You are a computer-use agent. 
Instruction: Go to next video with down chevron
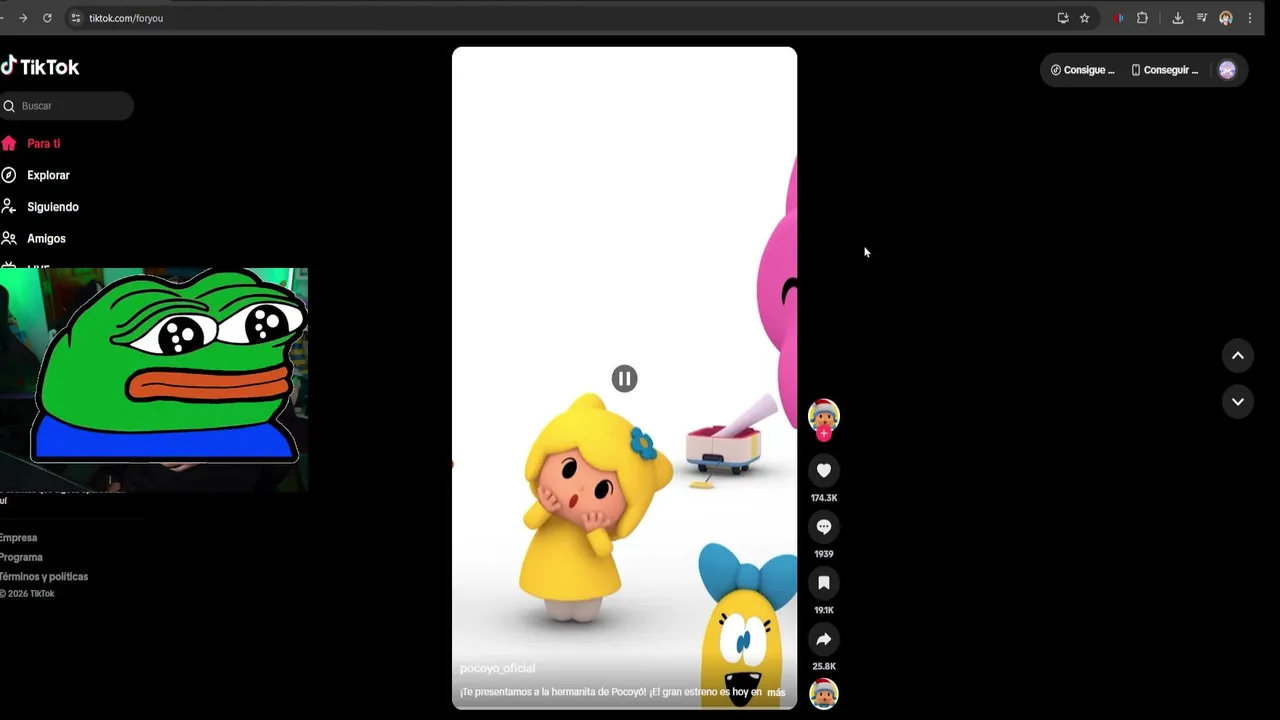[1237, 401]
